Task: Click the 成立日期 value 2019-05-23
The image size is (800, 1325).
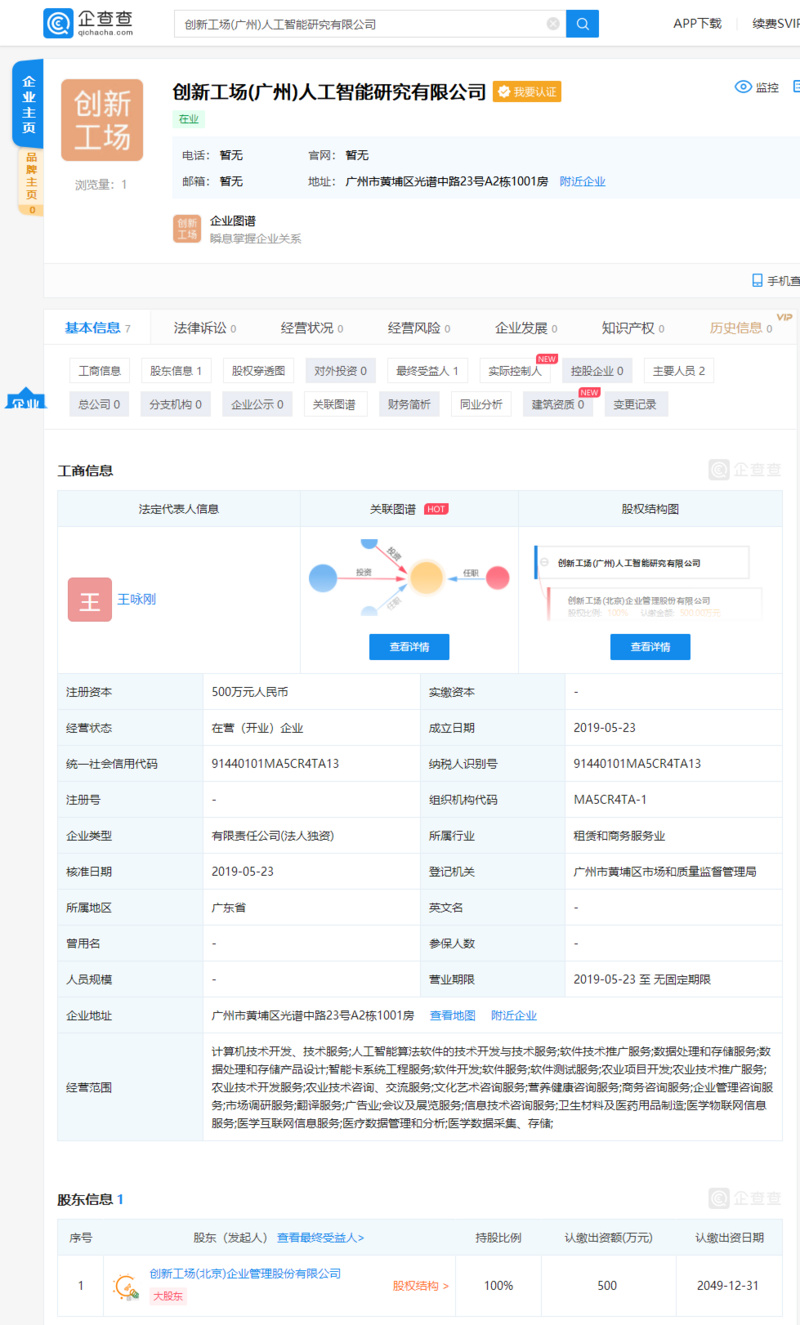Action: pos(605,727)
